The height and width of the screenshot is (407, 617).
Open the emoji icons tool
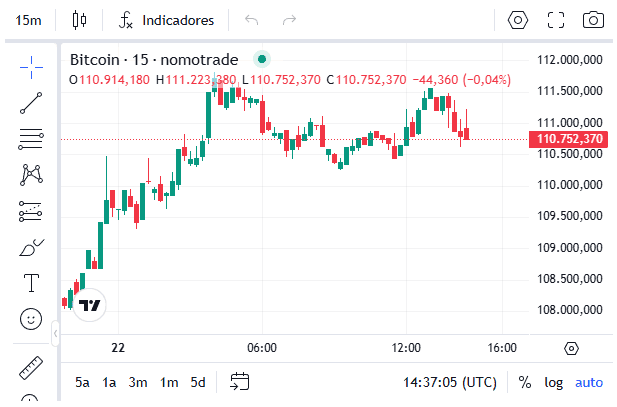click(31, 319)
